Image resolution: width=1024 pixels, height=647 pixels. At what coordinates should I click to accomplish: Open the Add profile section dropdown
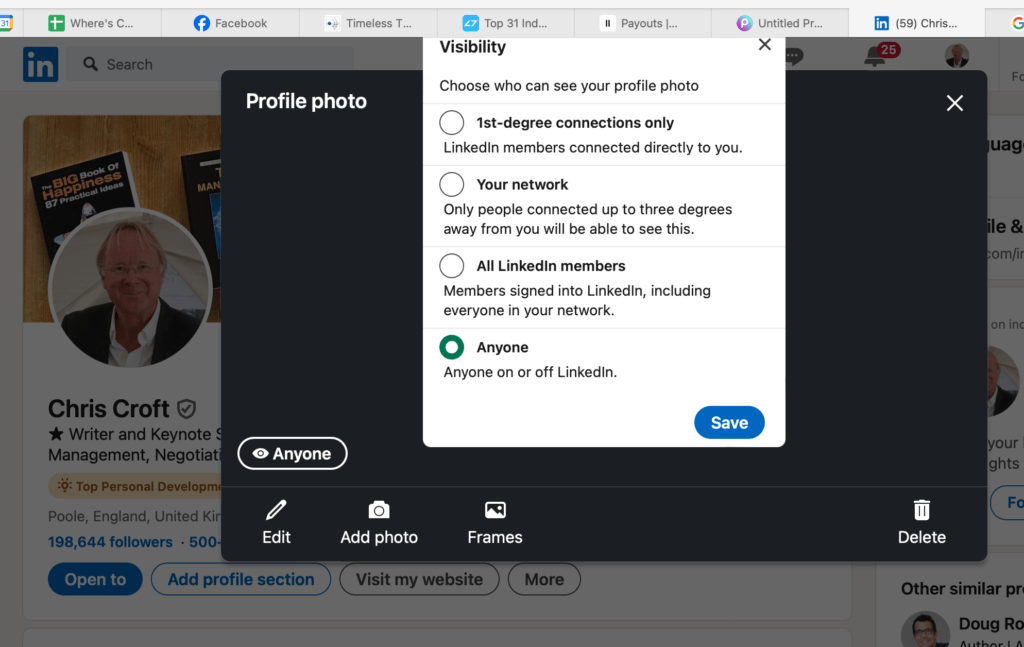click(240, 579)
